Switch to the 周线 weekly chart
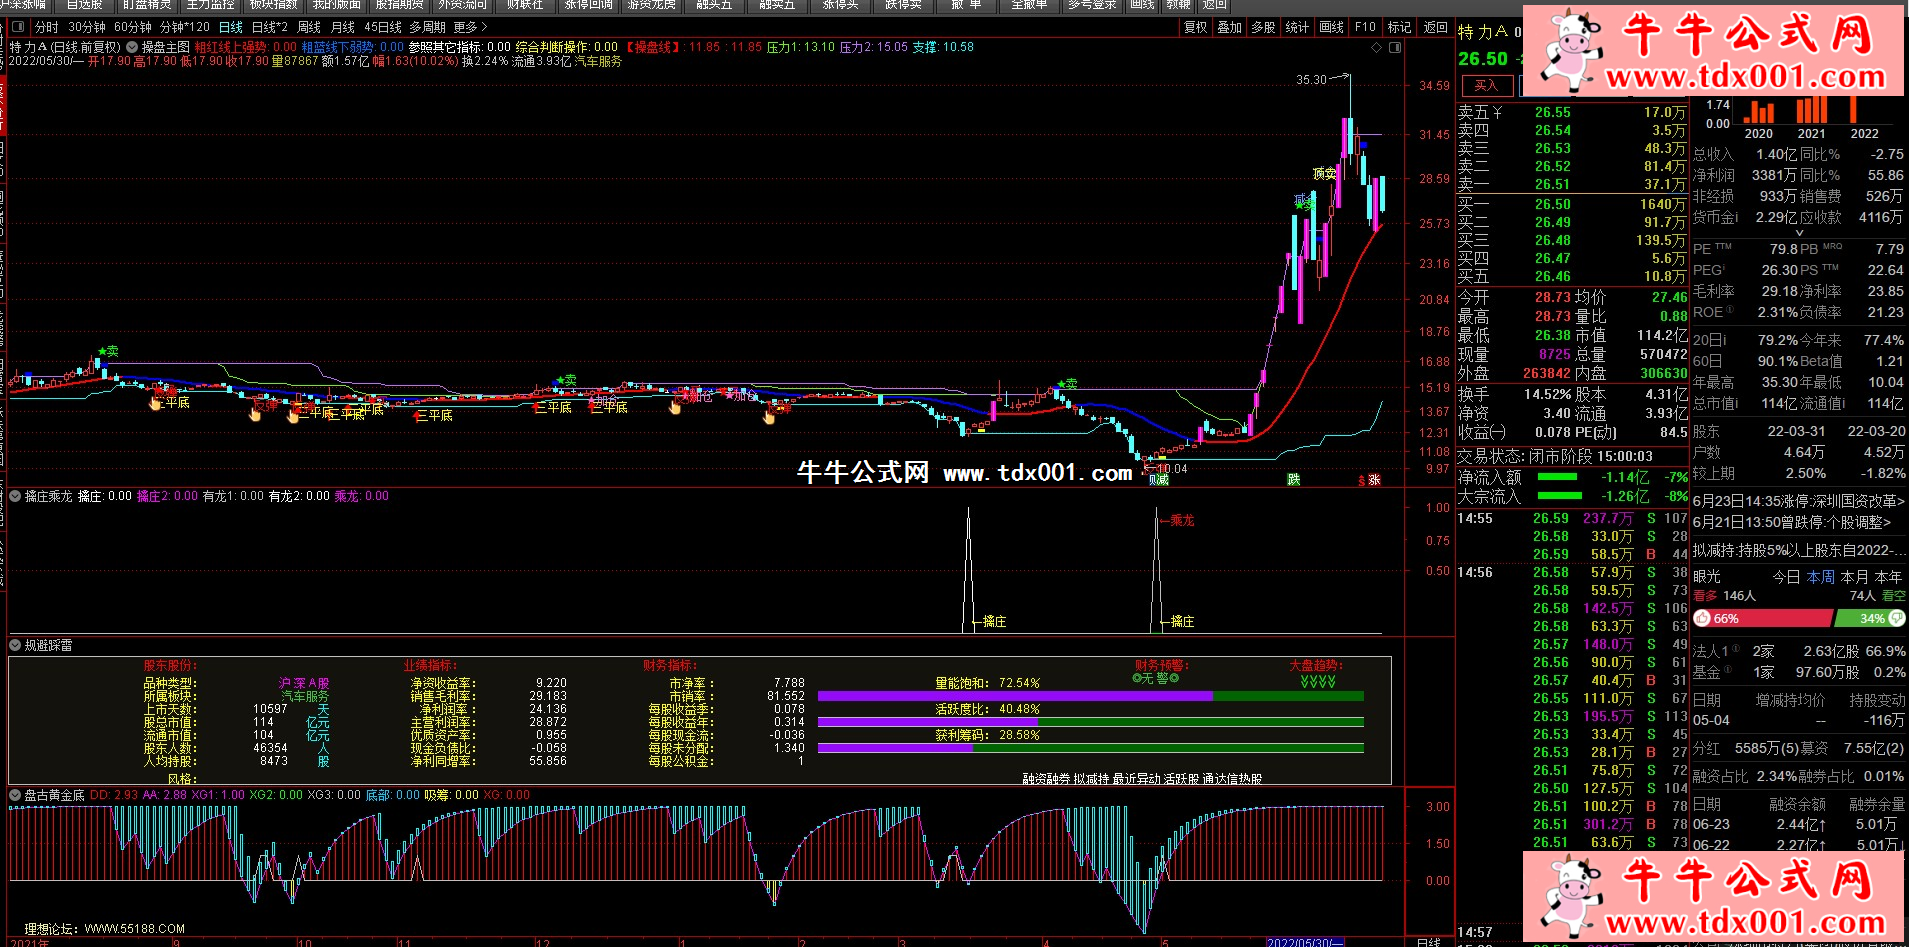The width and height of the screenshot is (1909, 947). (x=309, y=27)
